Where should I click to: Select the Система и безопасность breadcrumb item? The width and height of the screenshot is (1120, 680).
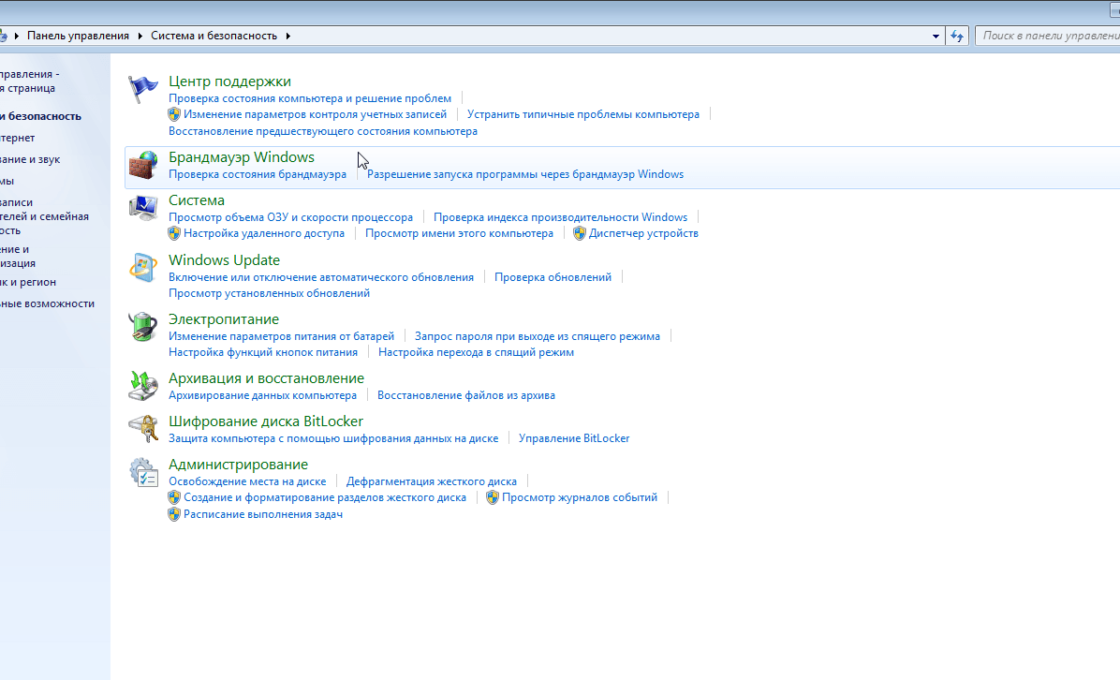pos(214,36)
